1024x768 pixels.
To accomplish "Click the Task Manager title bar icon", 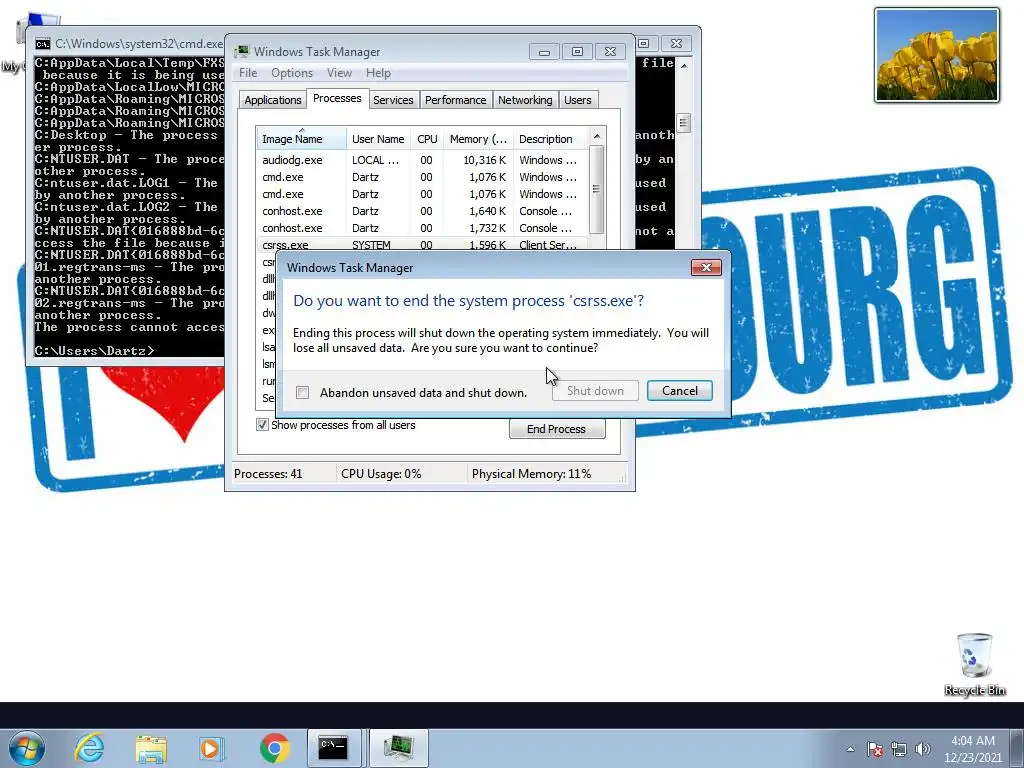I will 242,52.
